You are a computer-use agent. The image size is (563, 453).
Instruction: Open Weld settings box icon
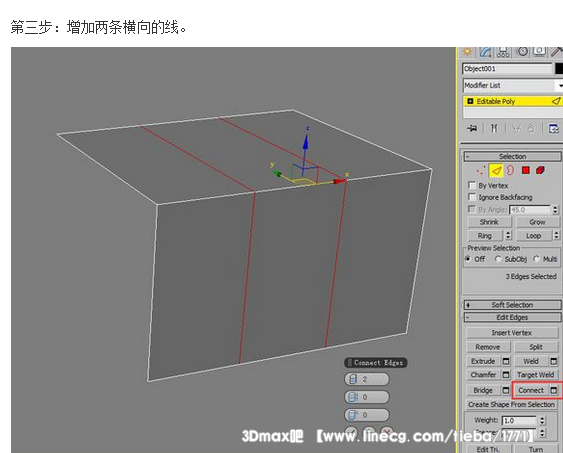554,361
